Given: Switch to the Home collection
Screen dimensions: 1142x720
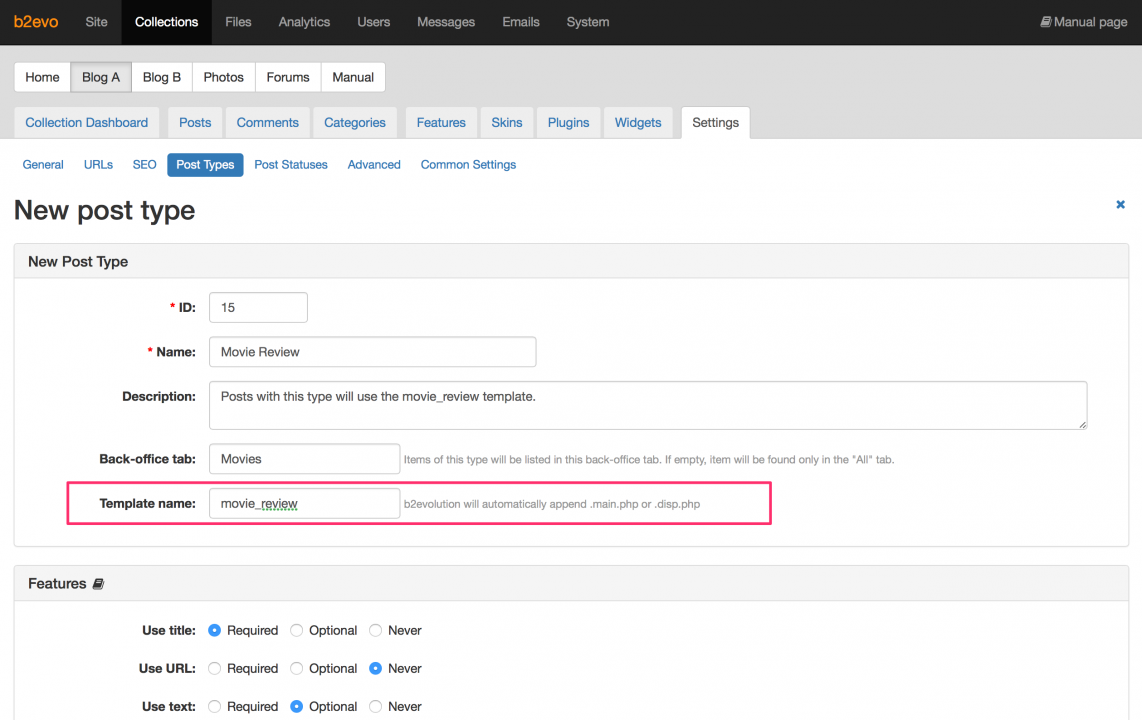Looking at the screenshot, I should click(42, 77).
